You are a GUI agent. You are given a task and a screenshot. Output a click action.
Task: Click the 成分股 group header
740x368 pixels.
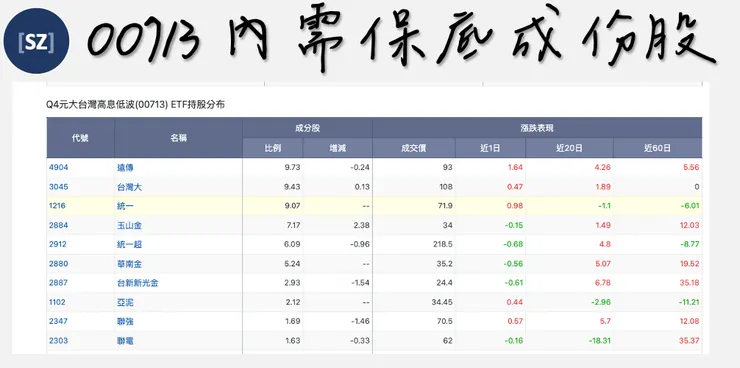coord(307,128)
